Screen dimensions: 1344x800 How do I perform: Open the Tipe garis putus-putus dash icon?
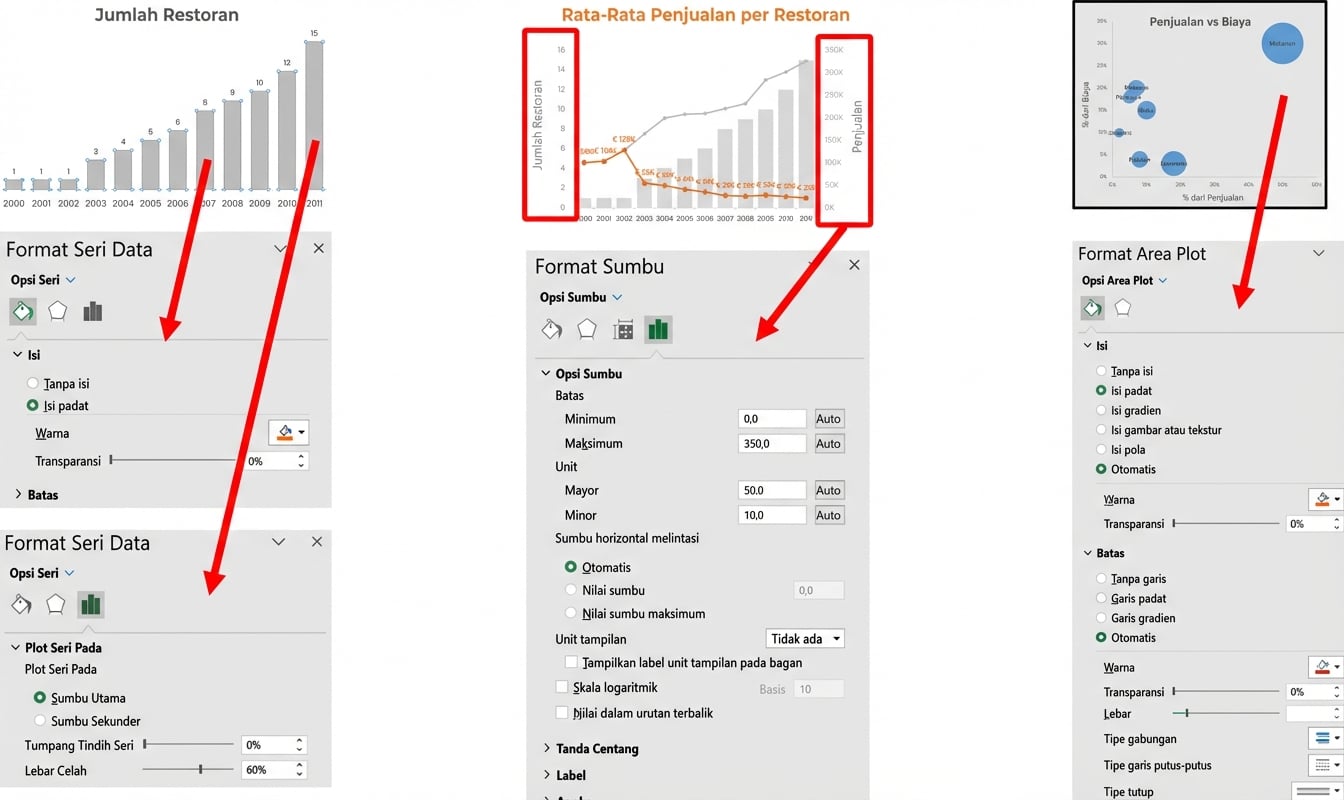(x=1325, y=766)
